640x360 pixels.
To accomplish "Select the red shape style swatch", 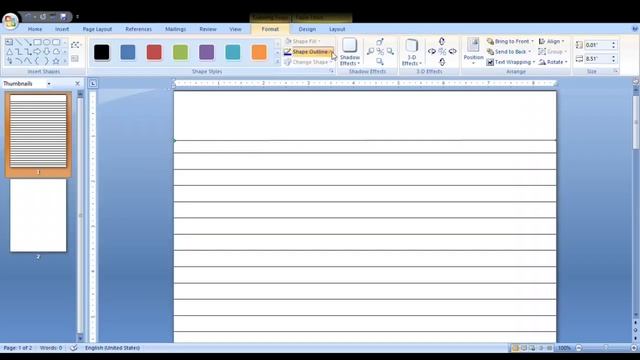I will click(154, 52).
